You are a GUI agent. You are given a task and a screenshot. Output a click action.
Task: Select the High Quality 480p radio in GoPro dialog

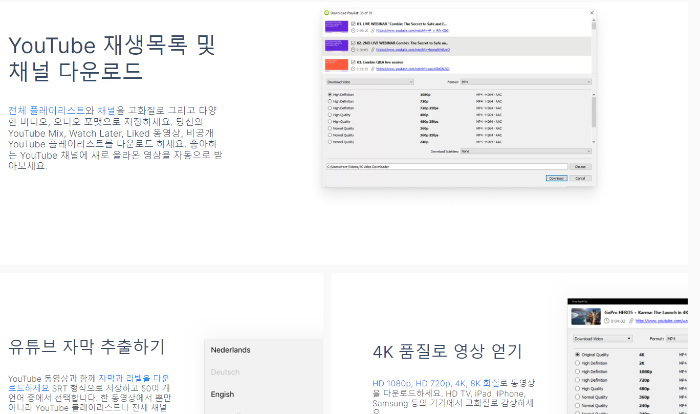click(x=577, y=389)
